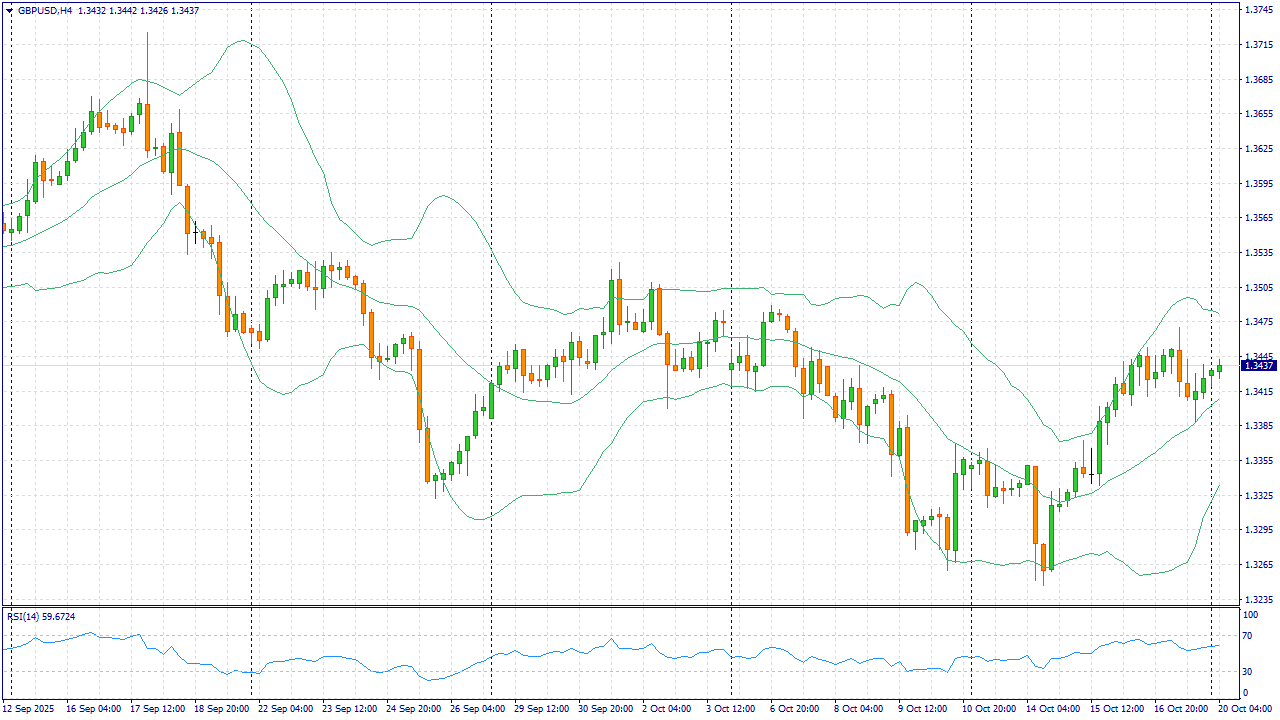
Task: Click the current price tag 1.3437
Action: [x=1257, y=366]
